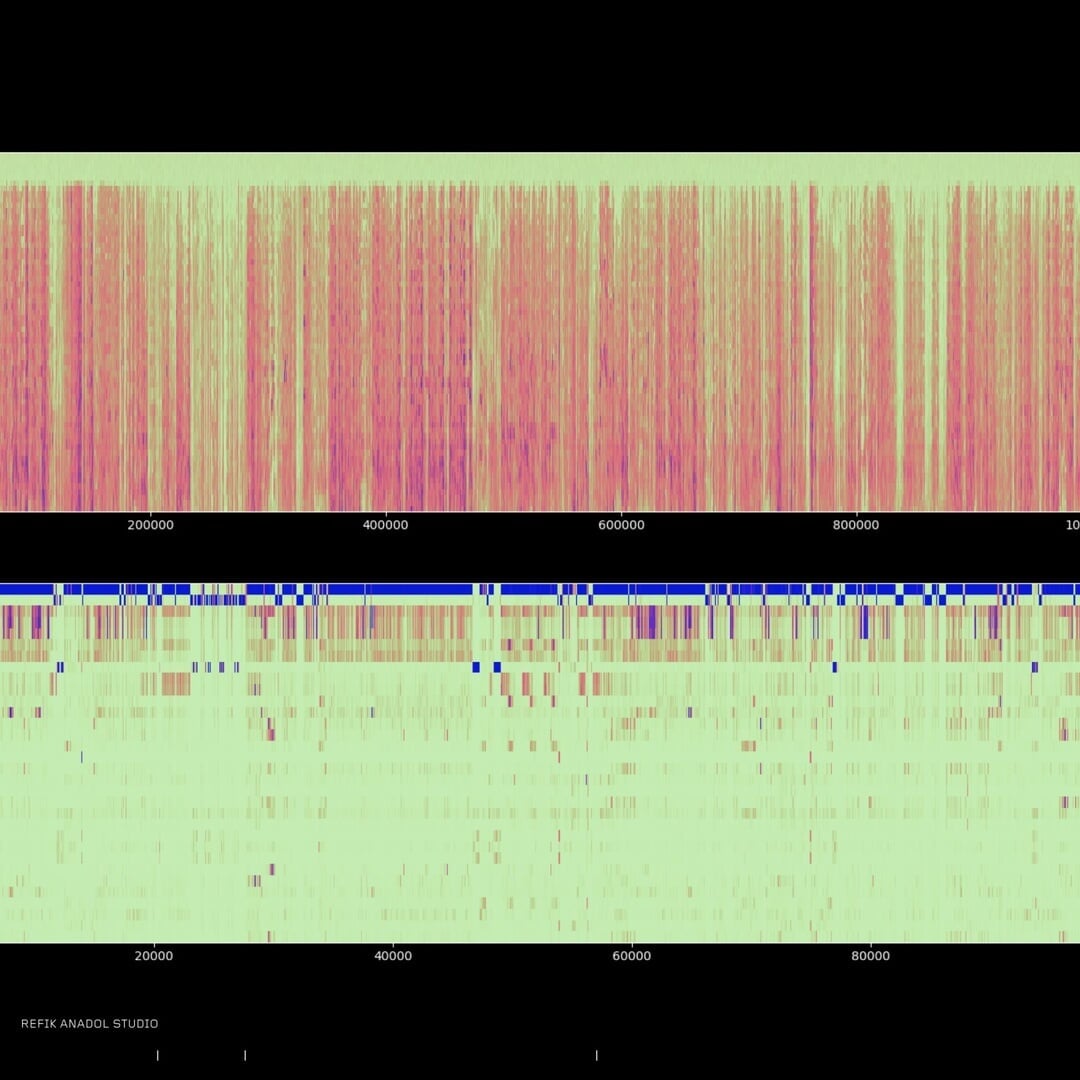
Task: Click the 200000 axis label on upper heatmap
Action: click(150, 525)
